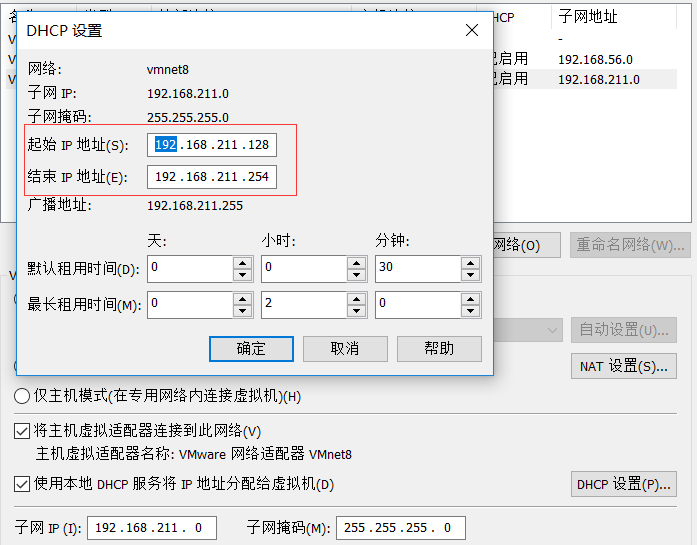The image size is (697, 545).
Task: Click the 起始 IP 地址 input field
Action: (212, 145)
